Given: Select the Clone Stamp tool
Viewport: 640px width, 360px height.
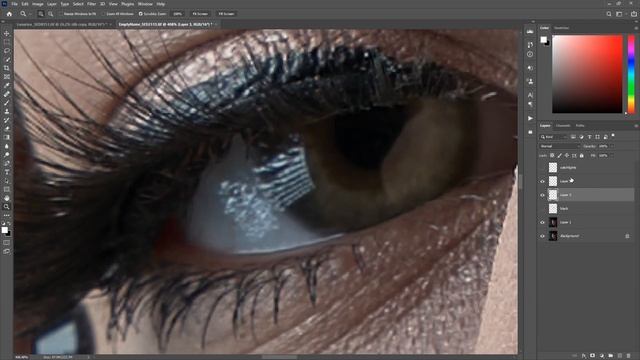Looking at the screenshot, I should (7, 111).
